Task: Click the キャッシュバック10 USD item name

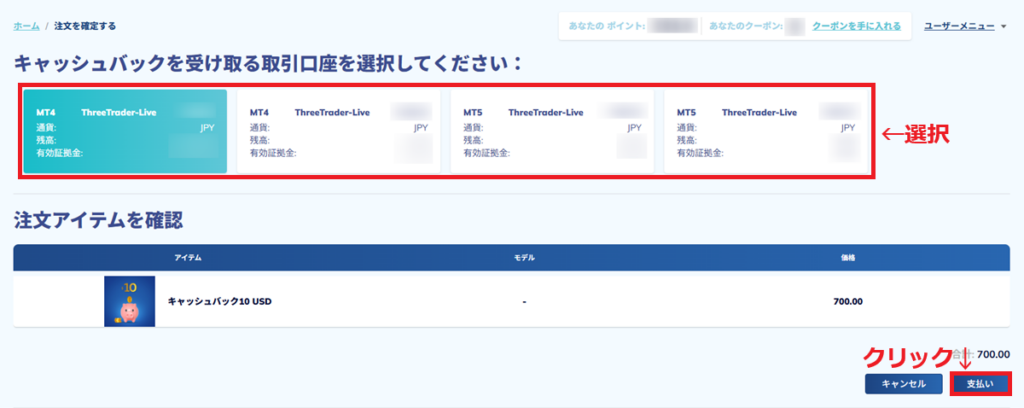Action: [x=219, y=302]
